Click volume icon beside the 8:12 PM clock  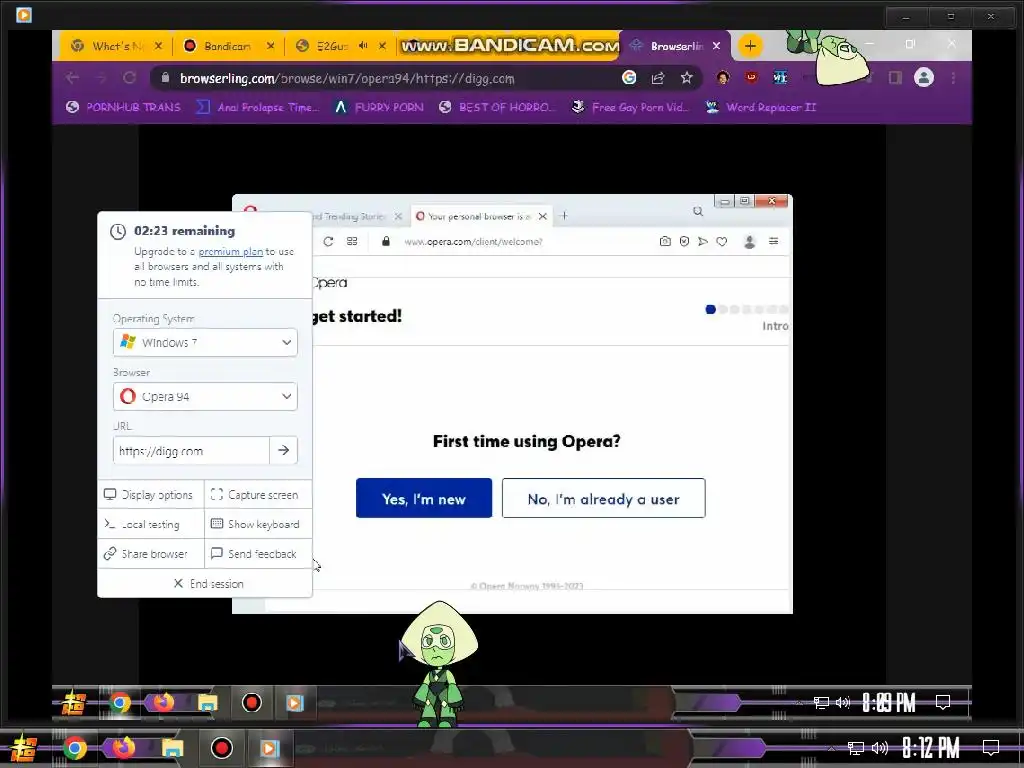click(880, 748)
